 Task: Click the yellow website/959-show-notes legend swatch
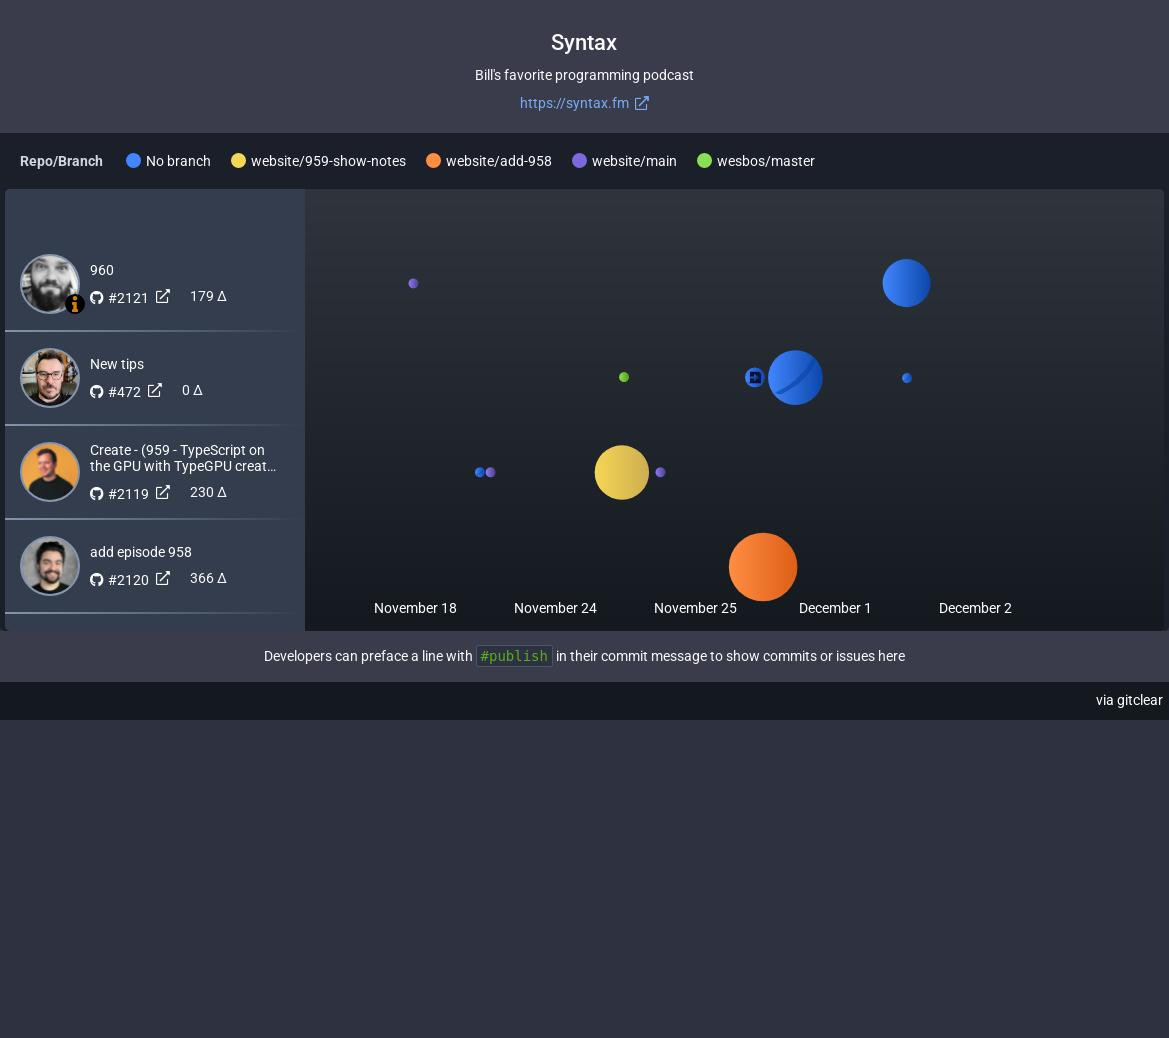pyautogui.click(x=238, y=160)
